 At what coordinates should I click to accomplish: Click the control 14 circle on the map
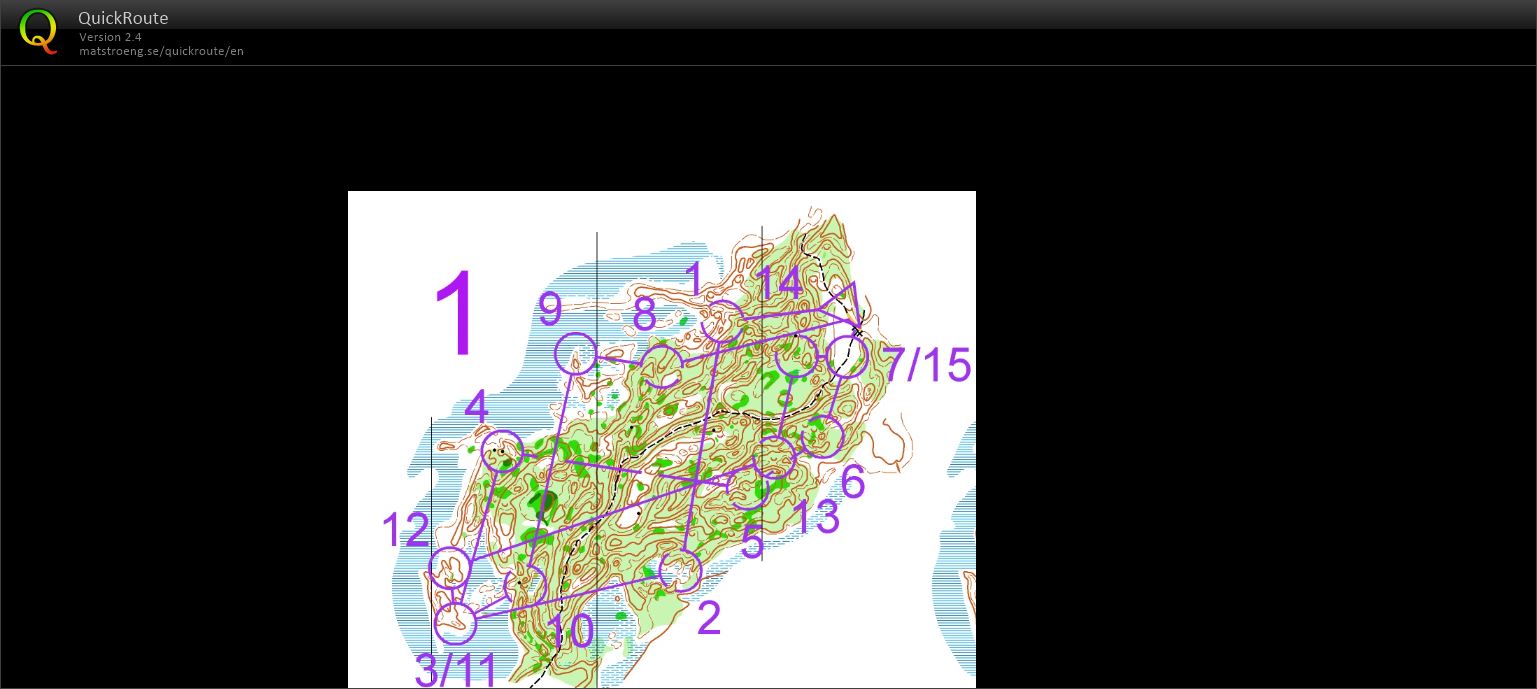[796, 356]
